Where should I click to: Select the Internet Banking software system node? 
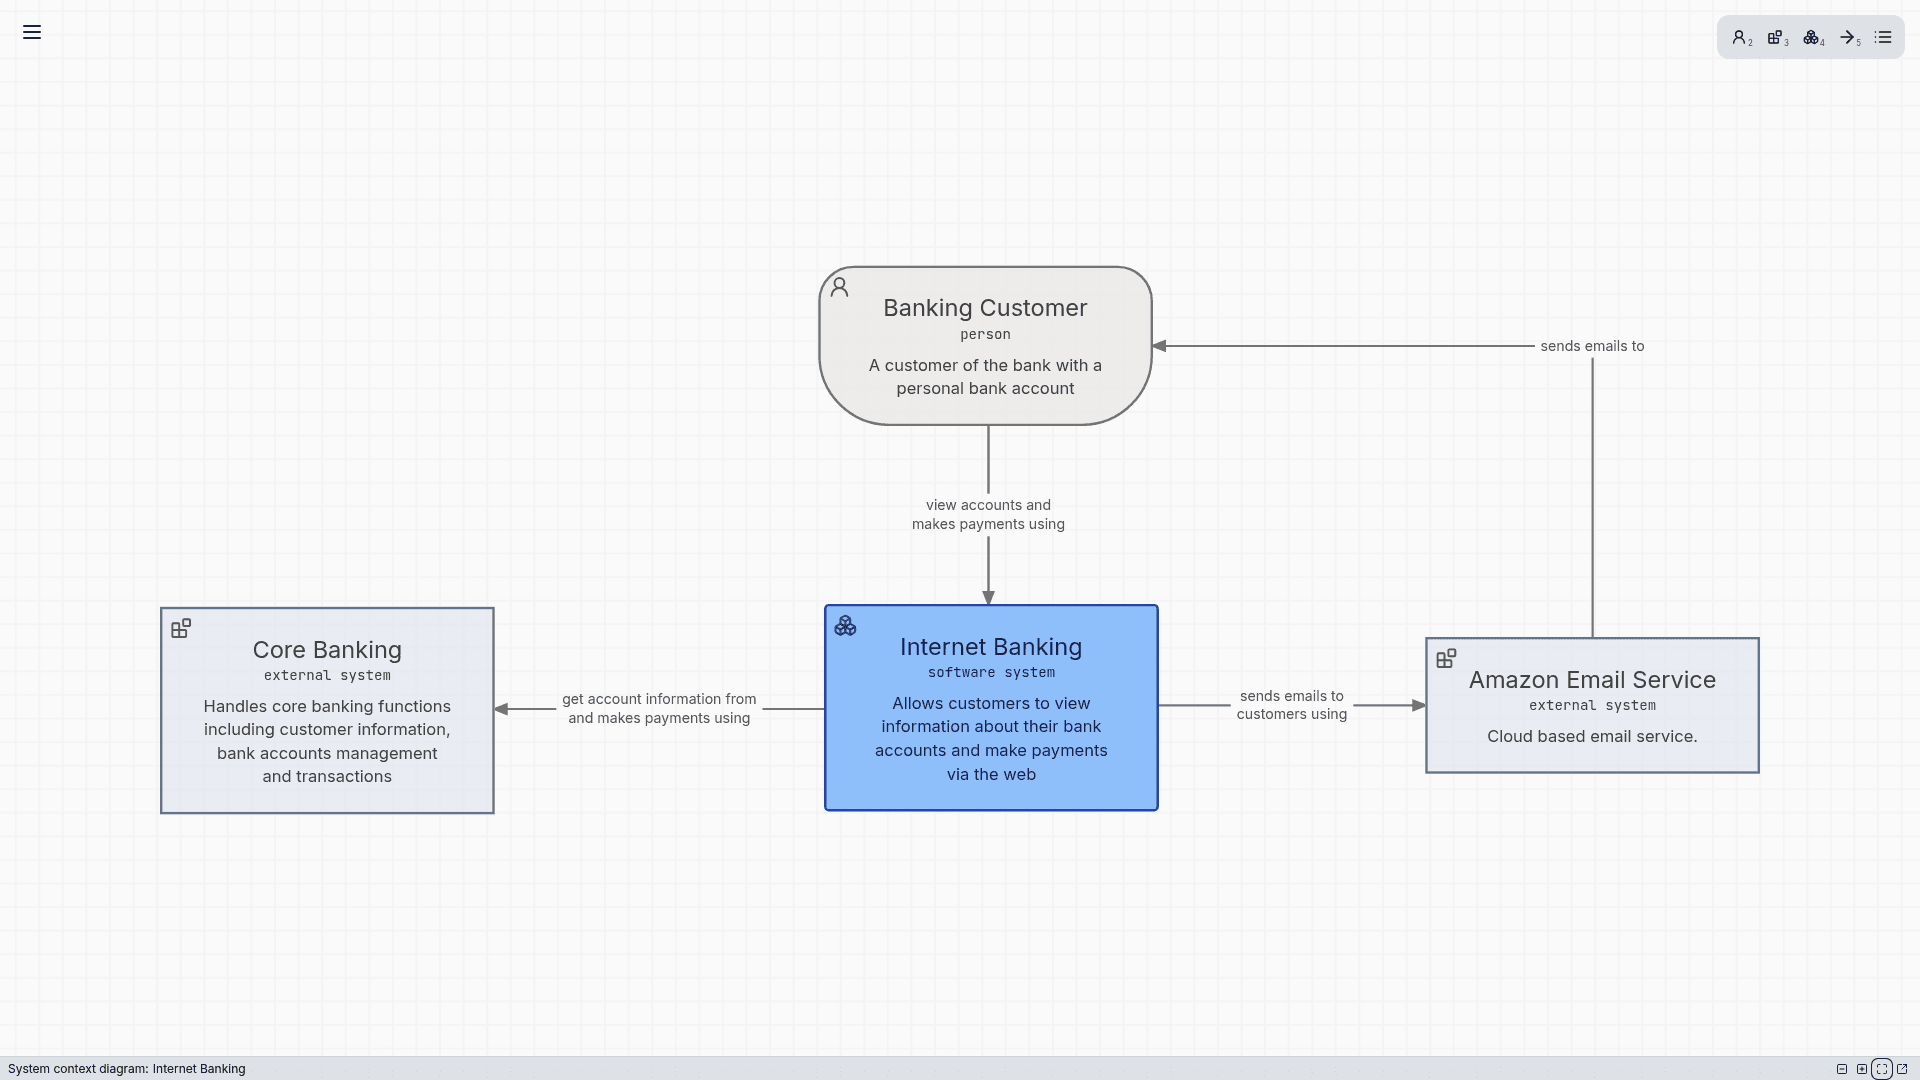[990, 707]
